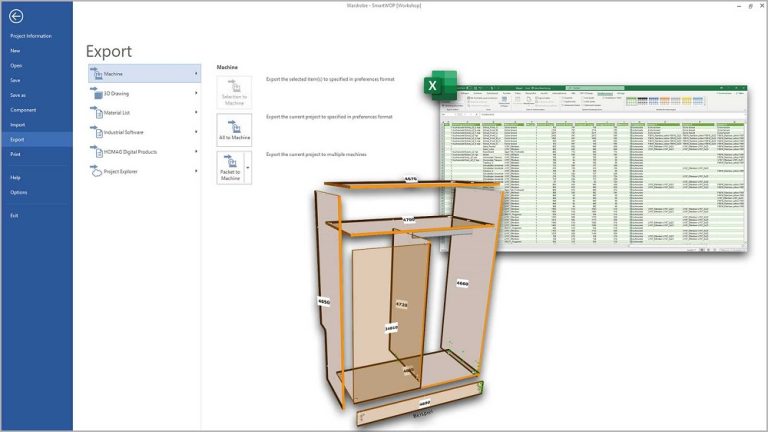Viewport: 768px width, 432px height.
Task: Expand the Project Explorer submenu arrow
Action: [195, 171]
